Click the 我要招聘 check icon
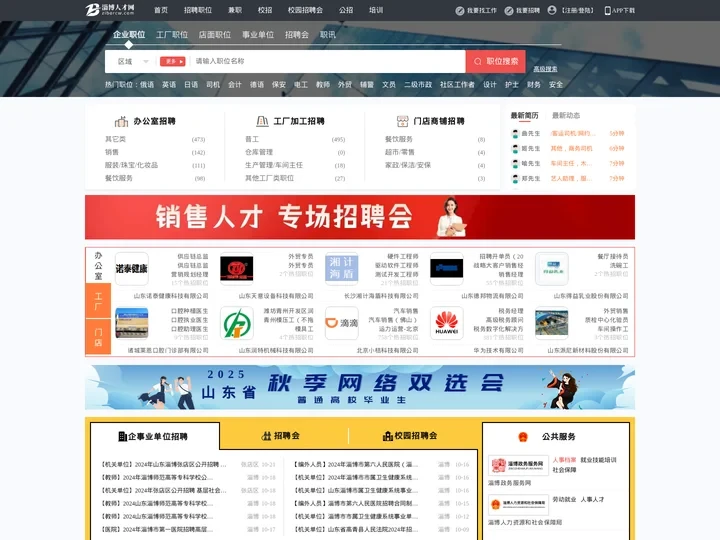 pyautogui.click(x=509, y=11)
